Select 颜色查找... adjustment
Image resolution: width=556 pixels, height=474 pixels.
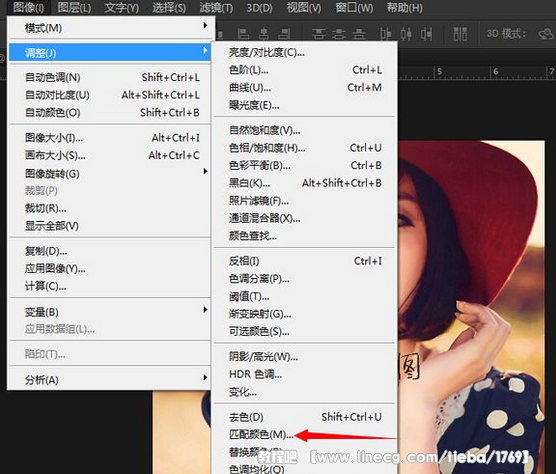pos(304,235)
